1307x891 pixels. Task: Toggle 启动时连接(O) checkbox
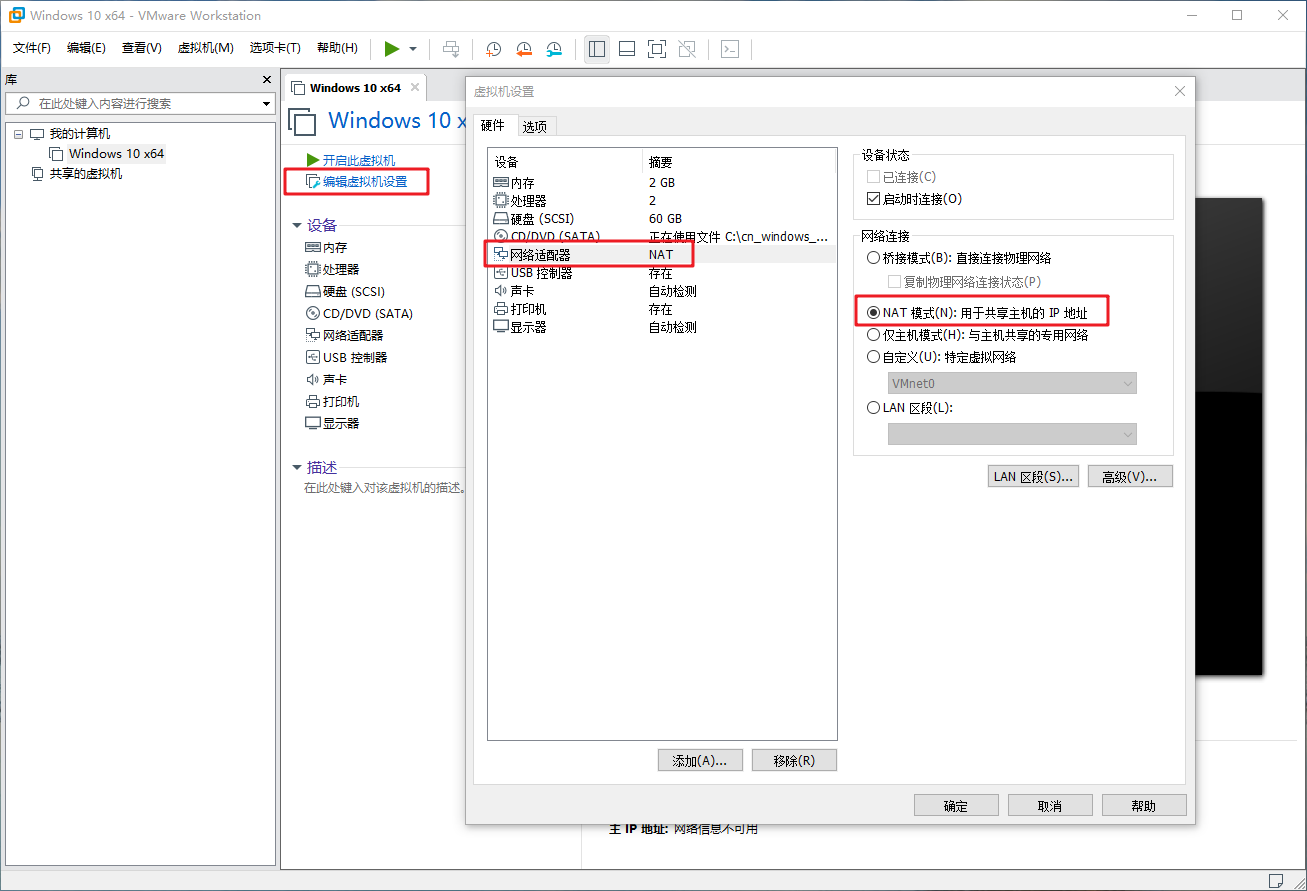coord(873,199)
